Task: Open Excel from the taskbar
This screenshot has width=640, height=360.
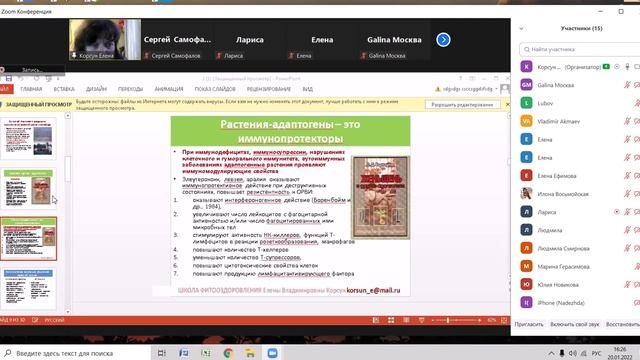Action: pos(206,353)
